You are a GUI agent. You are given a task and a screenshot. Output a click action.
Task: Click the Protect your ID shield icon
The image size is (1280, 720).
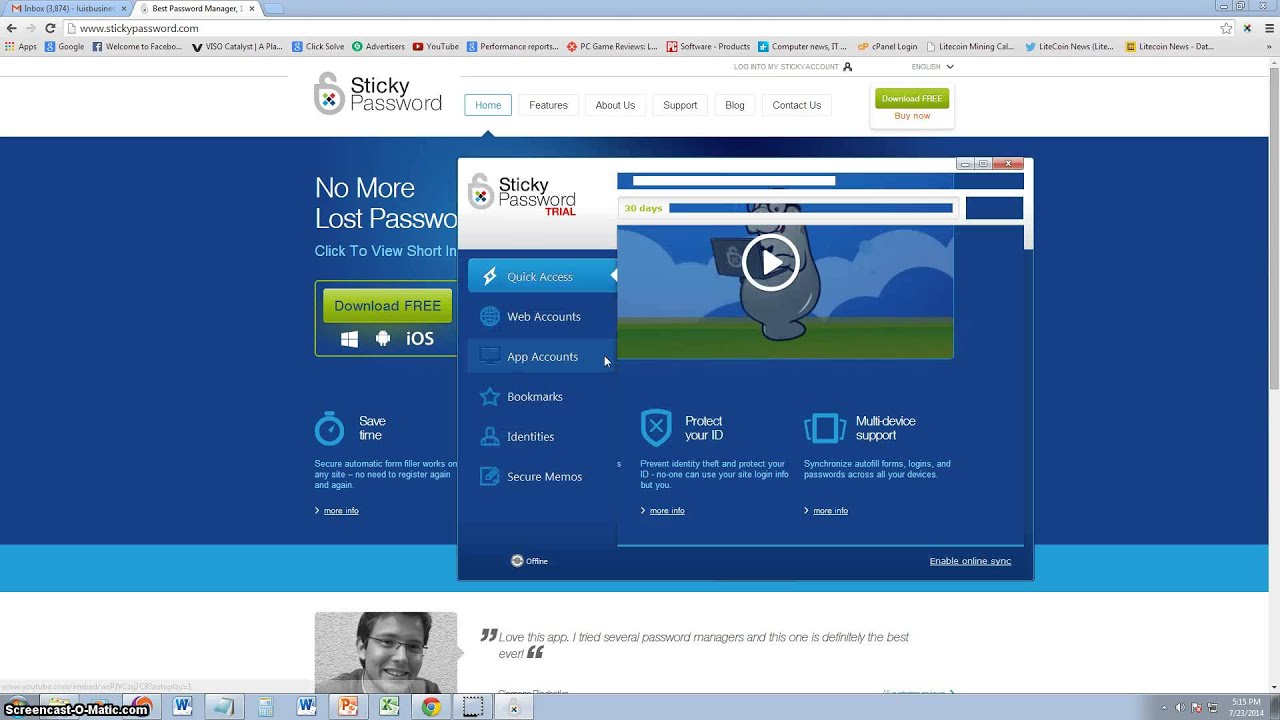point(656,428)
